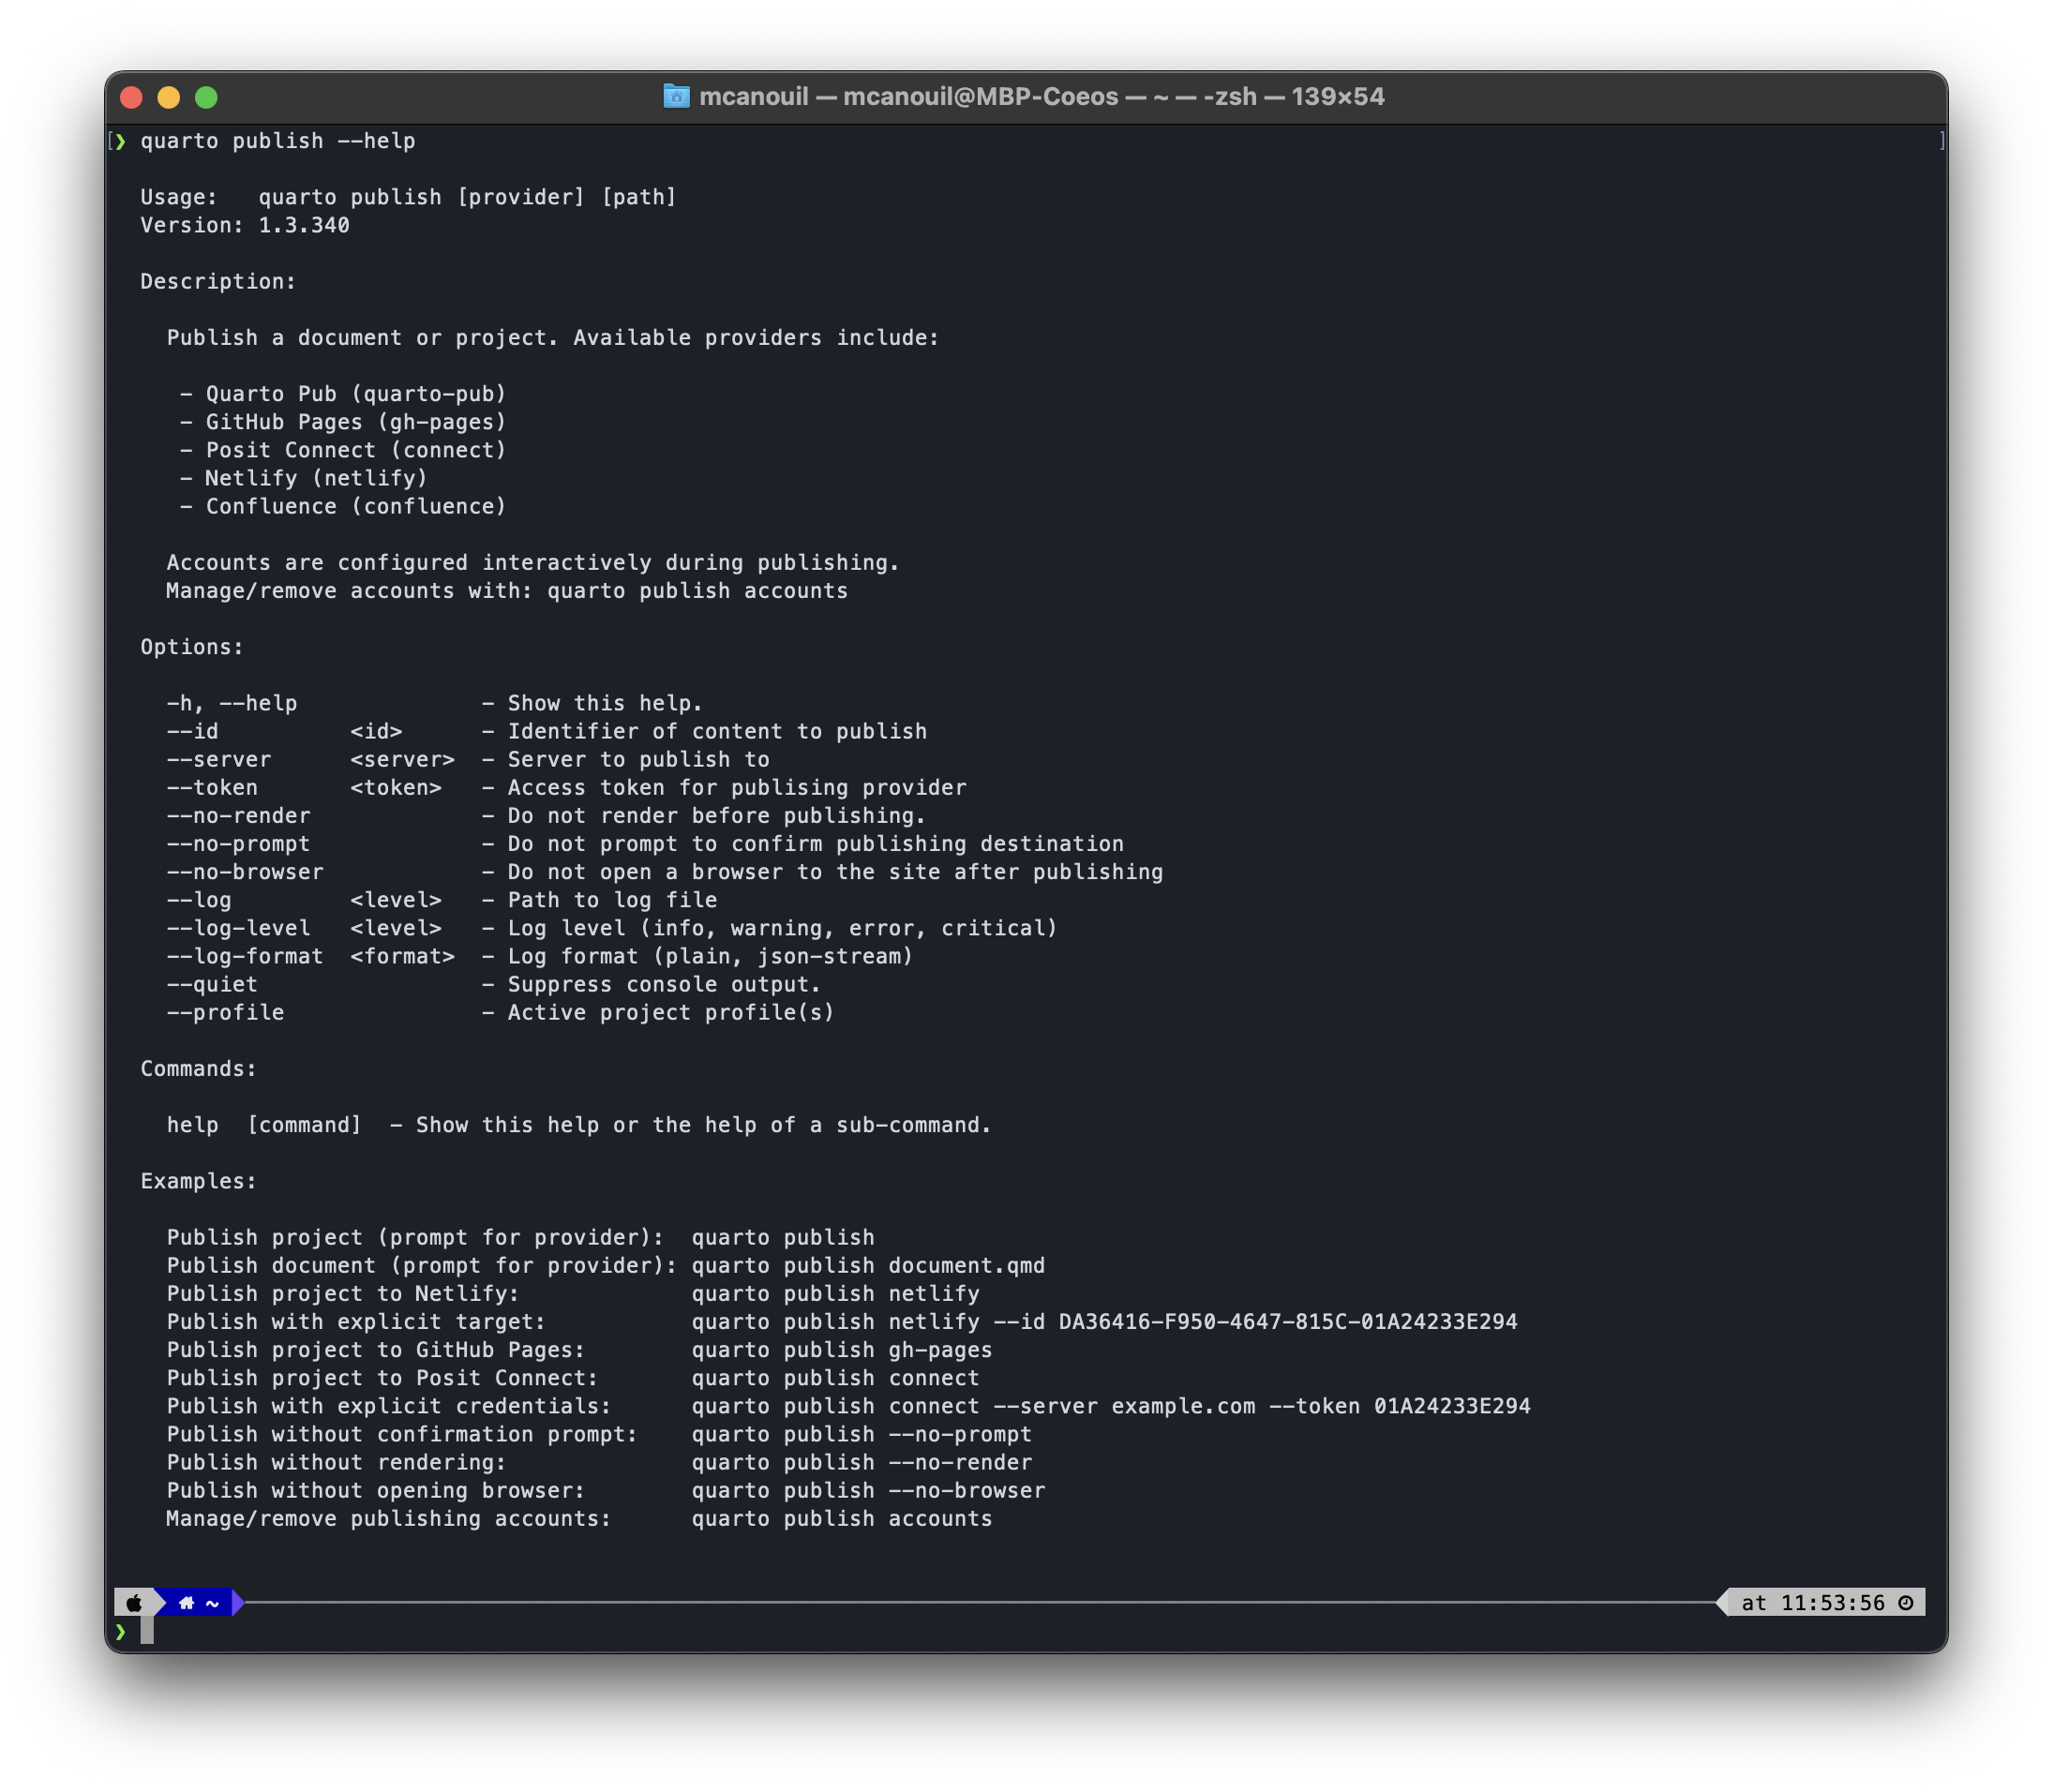Click the '--no-render' option
Screen dimensions: 2053x1792
coord(238,816)
